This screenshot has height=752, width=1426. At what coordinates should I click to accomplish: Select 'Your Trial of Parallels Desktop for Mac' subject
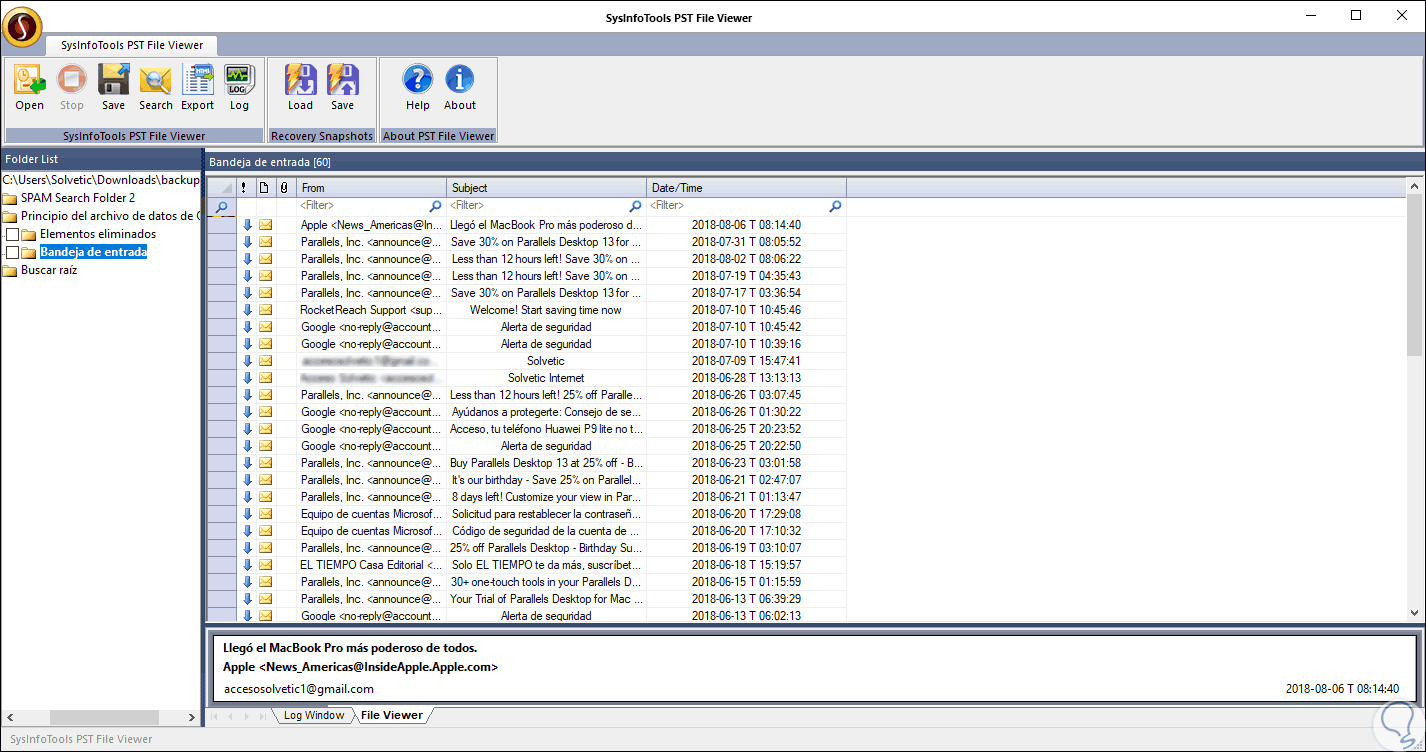(546, 599)
